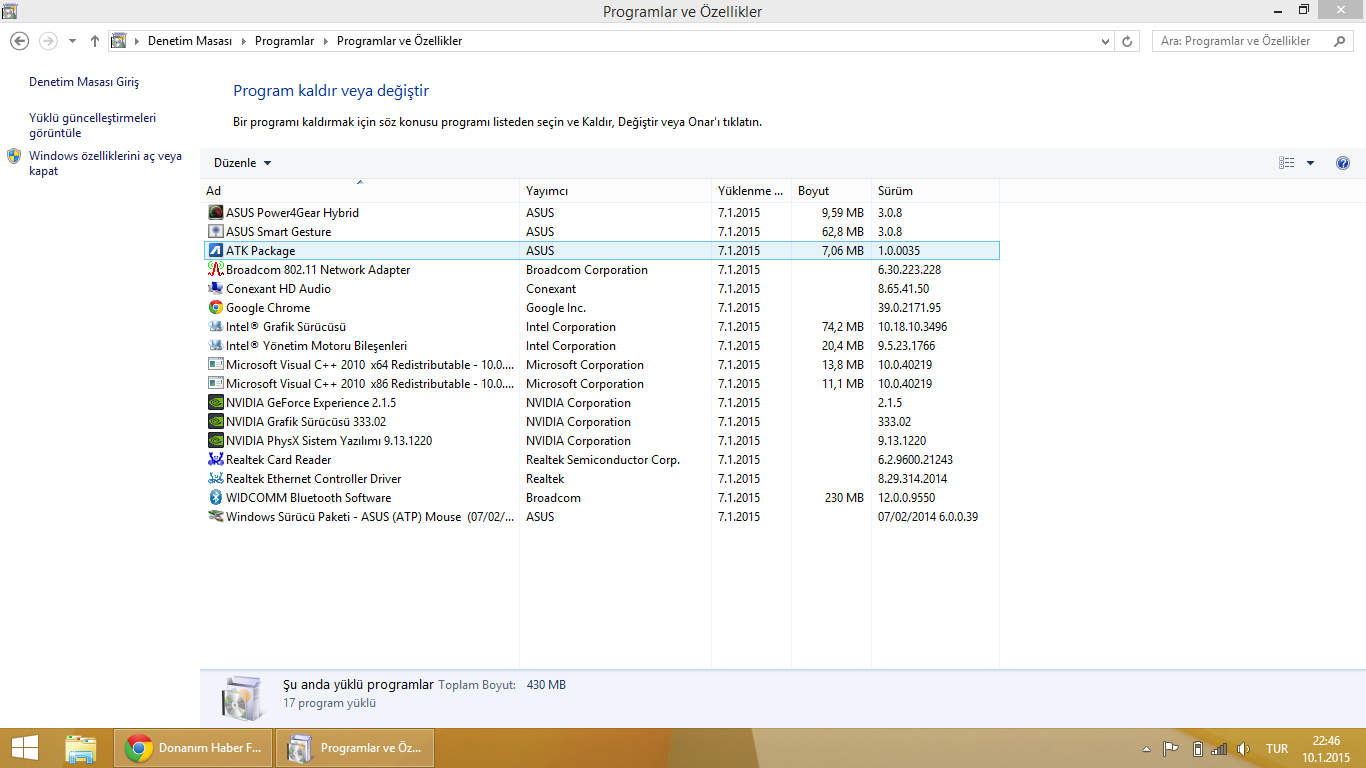
Task: Select the Realtek Semiconductor Corp. publisher cell
Action: [603, 459]
